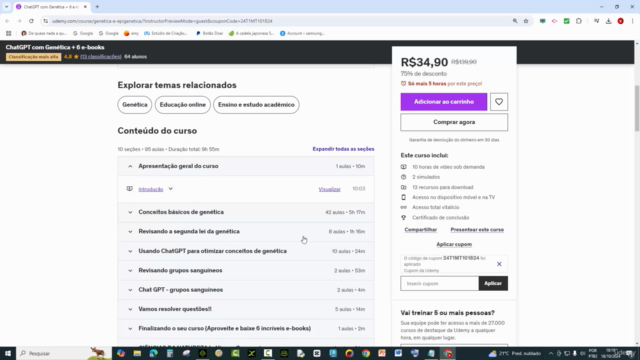Open PowerPoint from the taskbar
Screen dimensions: 640x360
point(382,353)
